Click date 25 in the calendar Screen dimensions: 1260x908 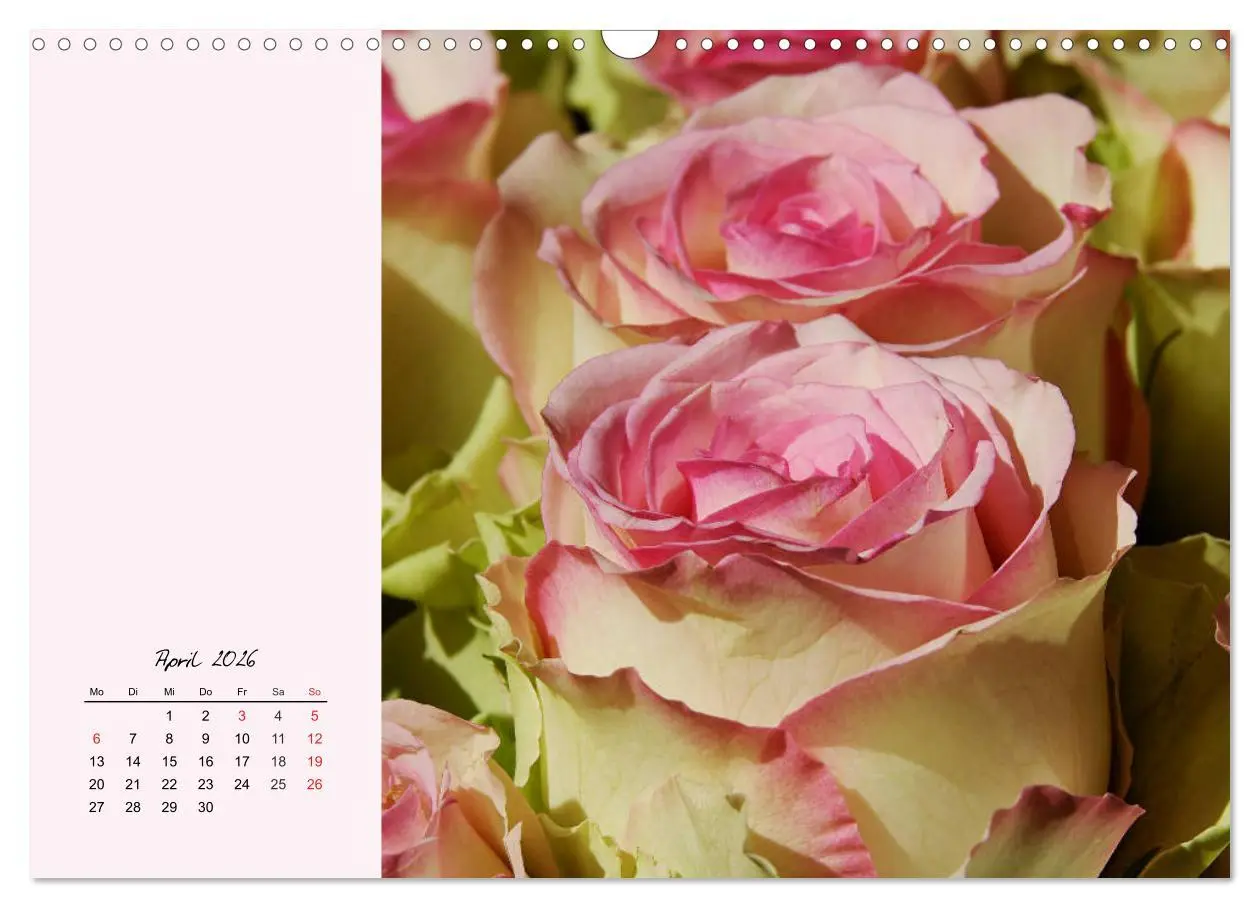point(278,785)
